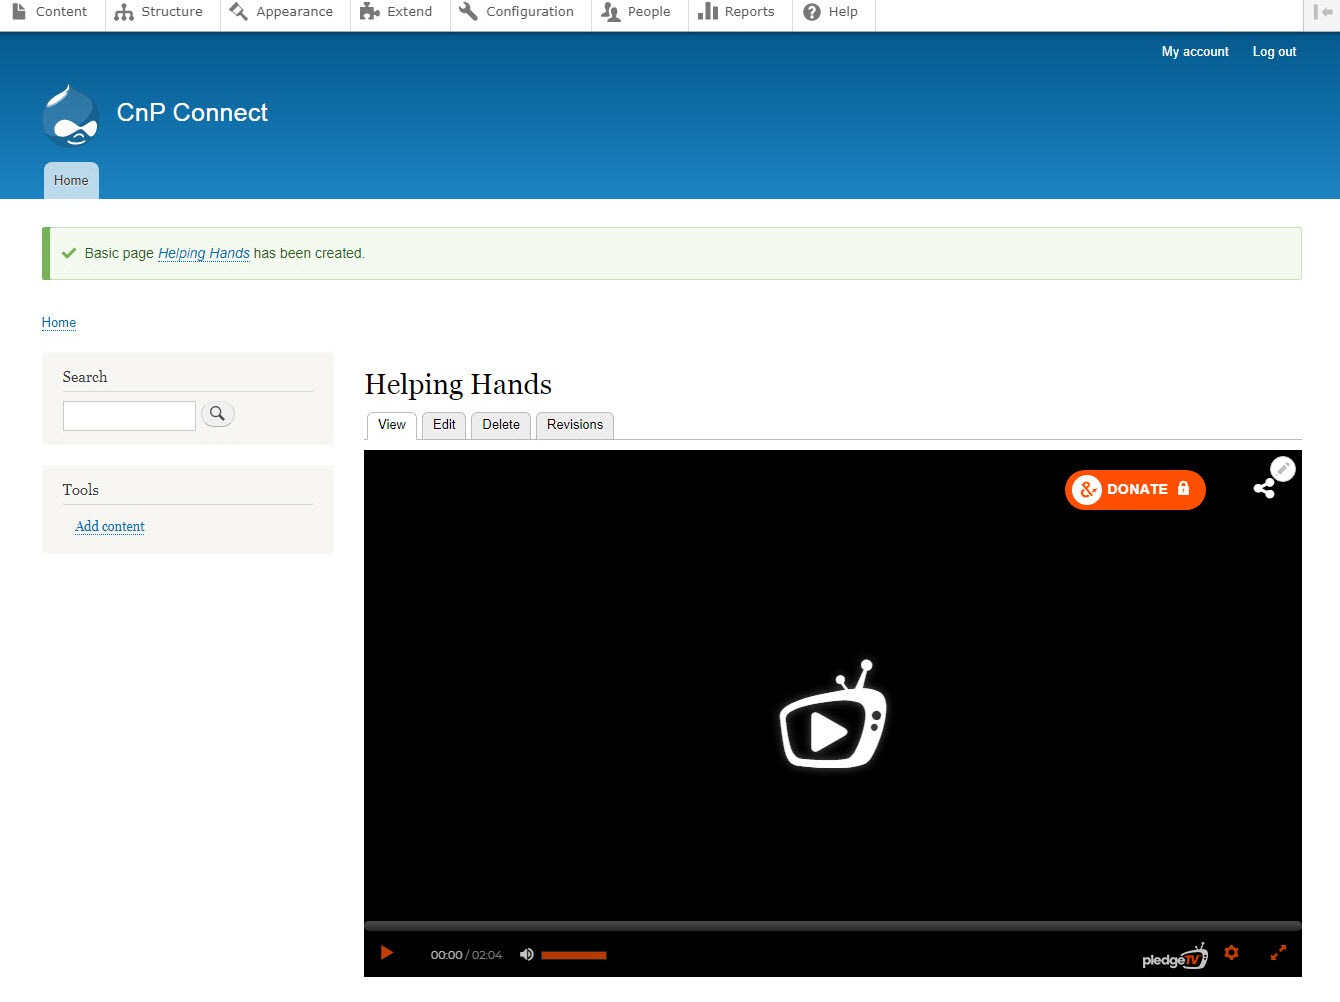1340x1002 pixels.
Task: Open the Reports admin menu
Action: pyautogui.click(x=737, y=12)
